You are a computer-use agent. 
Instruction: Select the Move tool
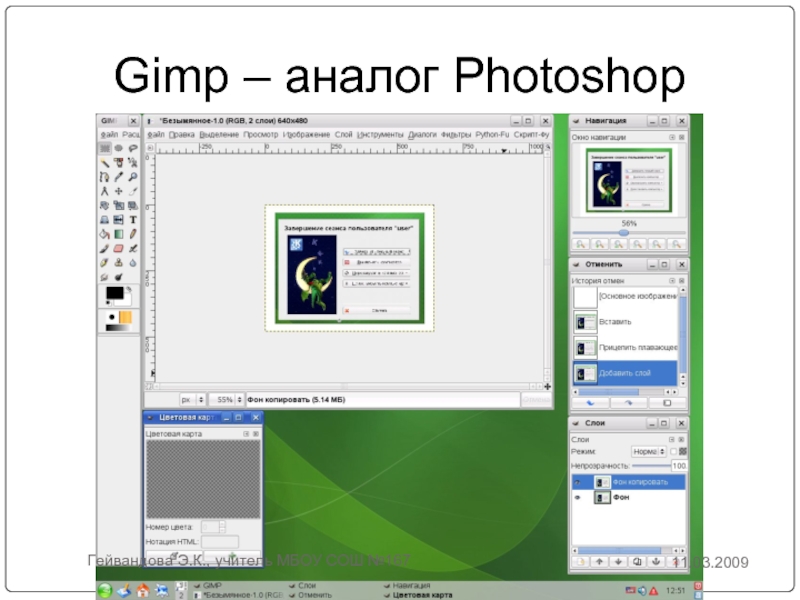(118, 191)
